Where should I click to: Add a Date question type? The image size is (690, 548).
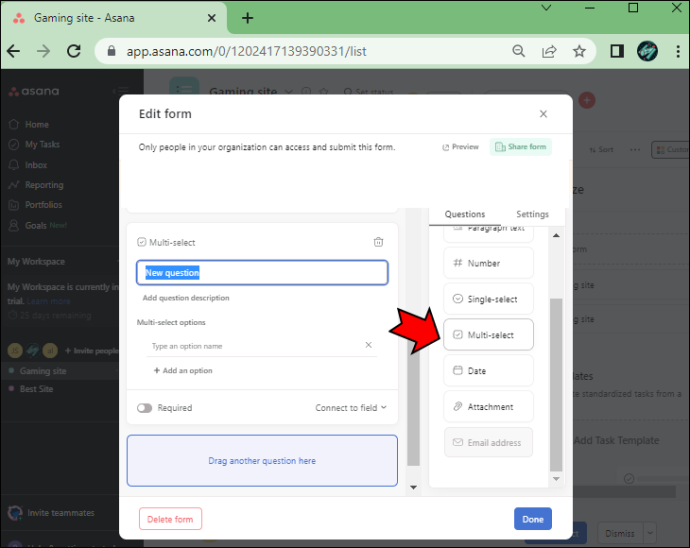point(488,371)
